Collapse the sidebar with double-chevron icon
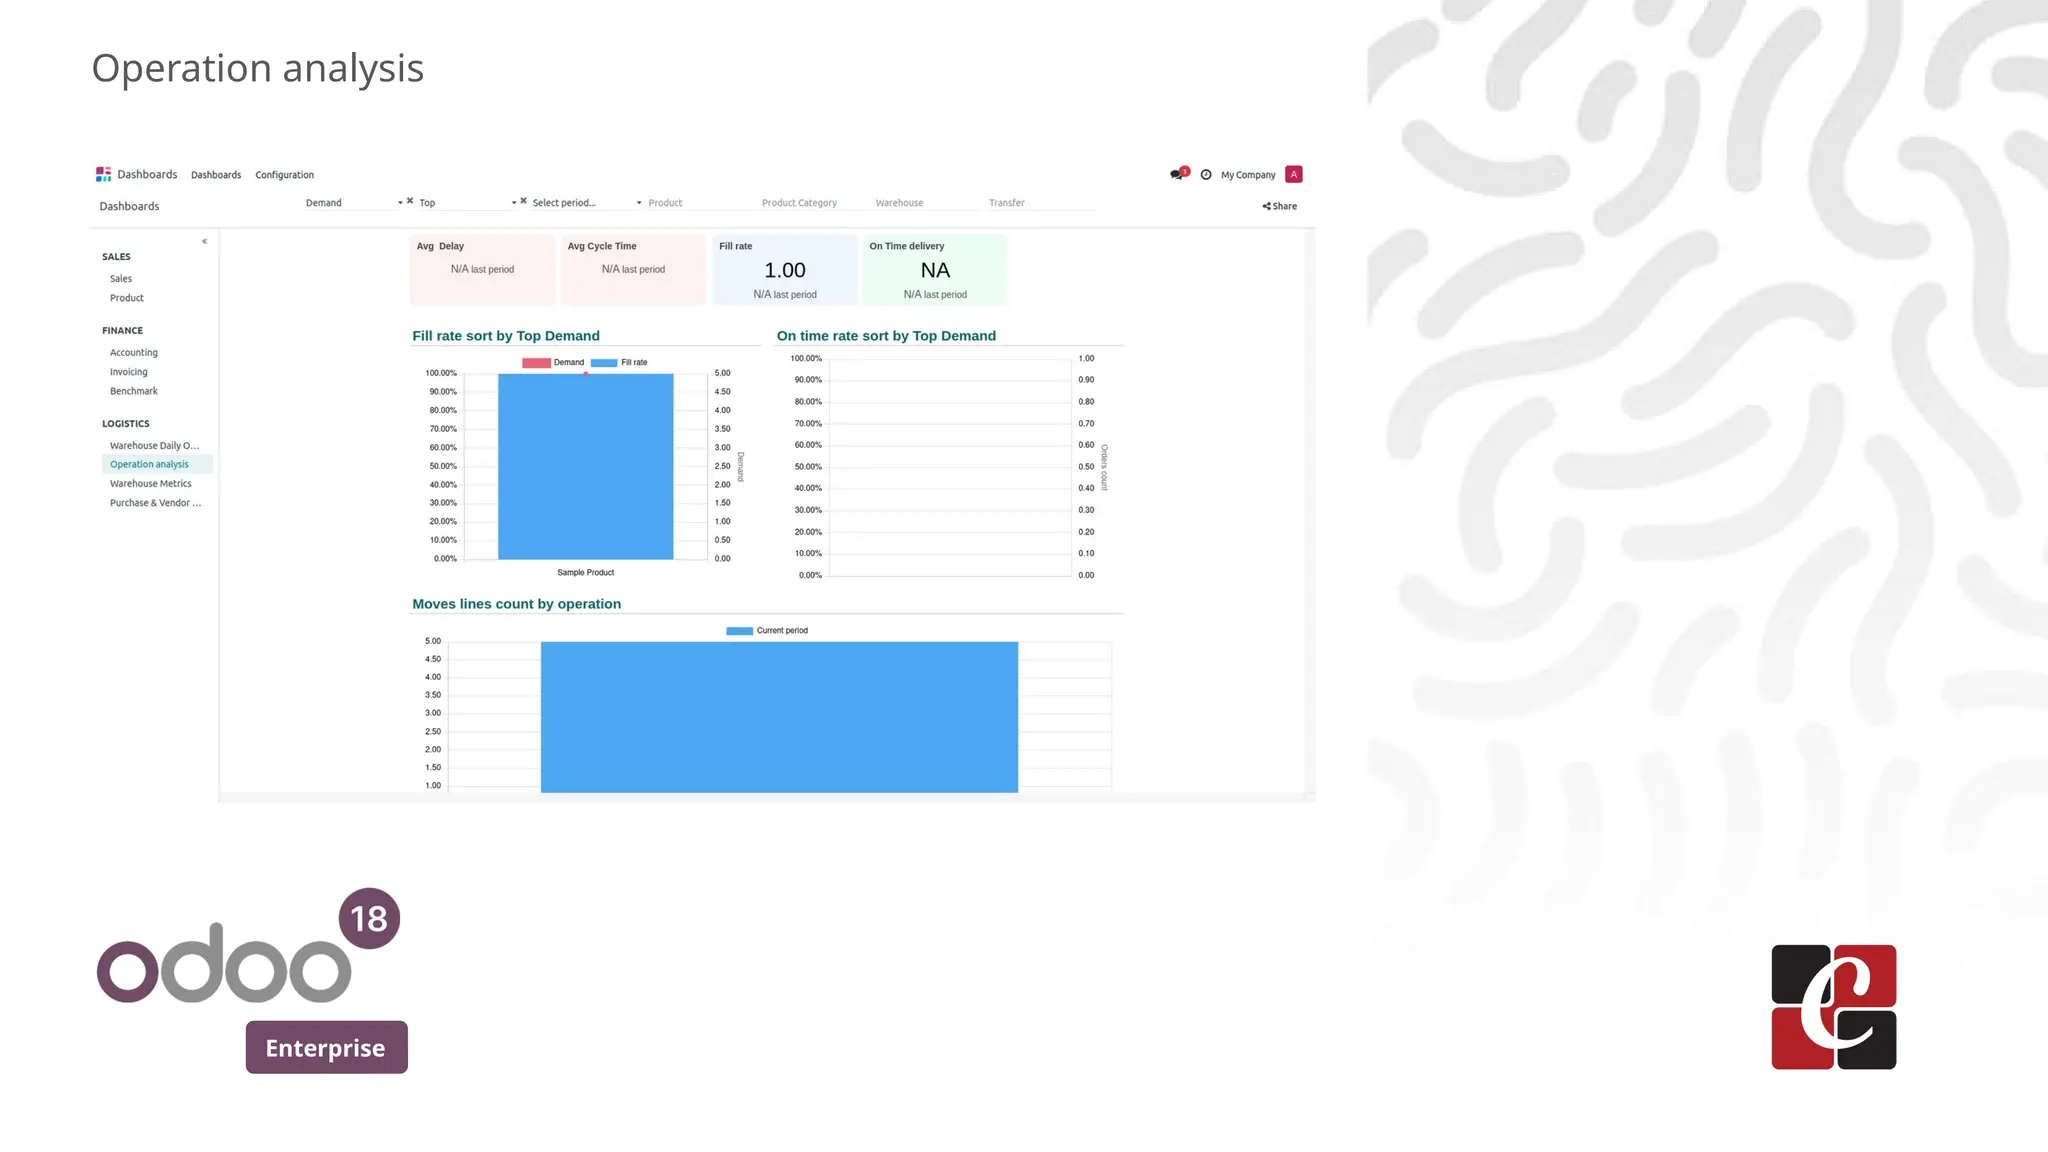 click(x=204, y=241)
